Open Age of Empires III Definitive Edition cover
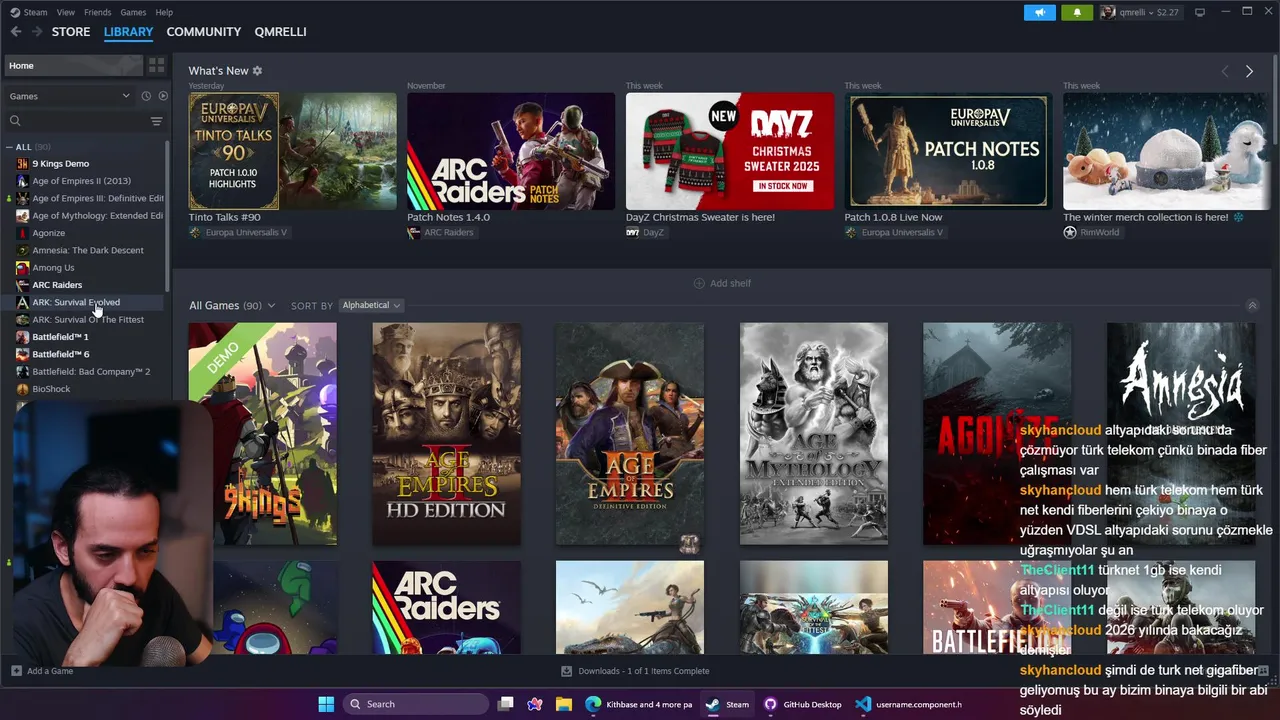The image size is (1280, 720). click(630, 434)
